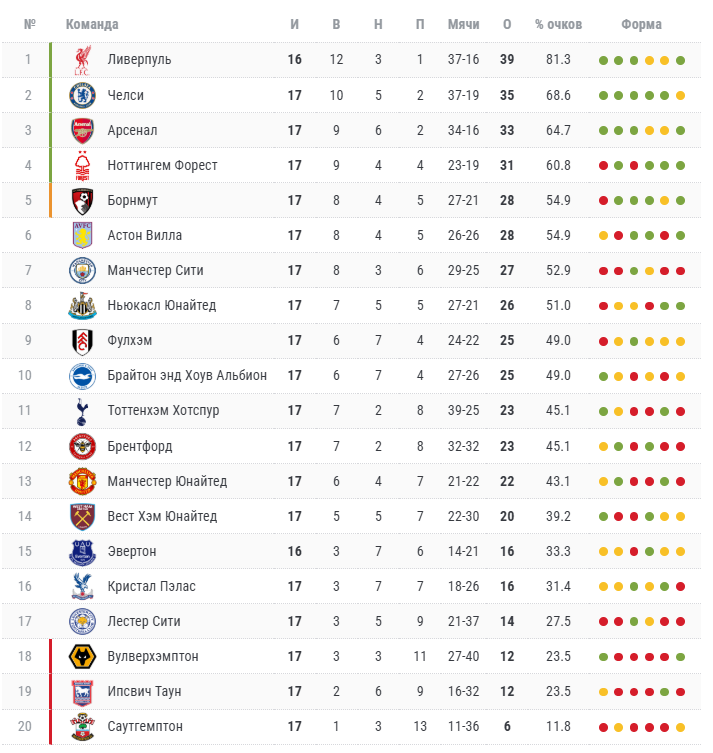
Task: Click the Chelsea club crest
Action: pyautogui.click(x=82, y=95)
